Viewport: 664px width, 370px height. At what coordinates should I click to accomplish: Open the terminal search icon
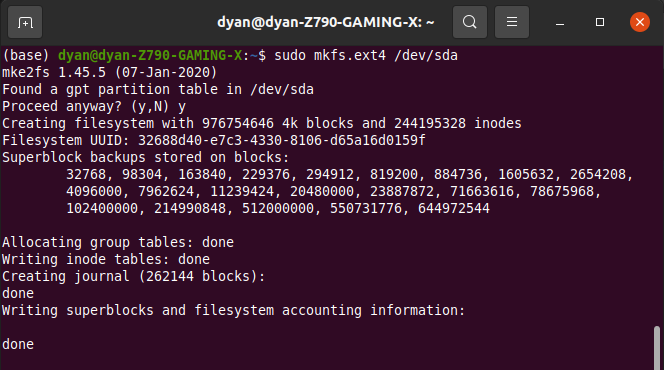click(470, 22)
